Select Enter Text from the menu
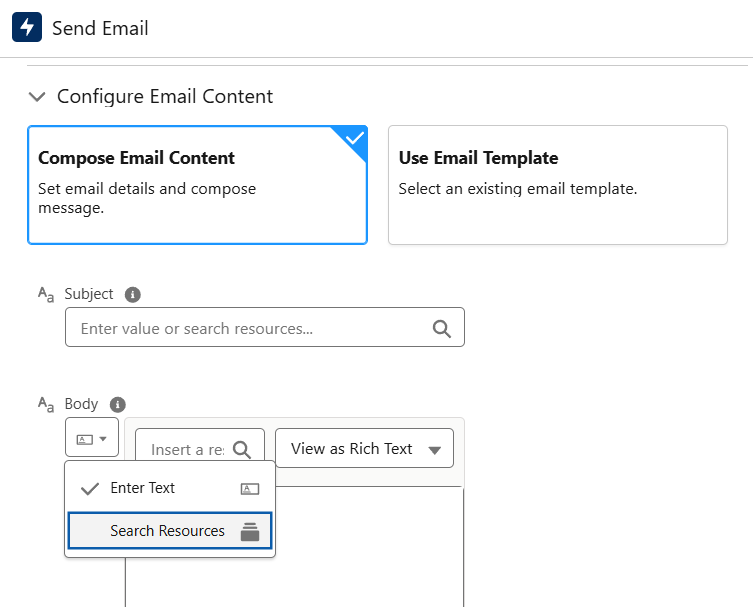This screenshot has height=607, width=753. (x=143, y=488)
